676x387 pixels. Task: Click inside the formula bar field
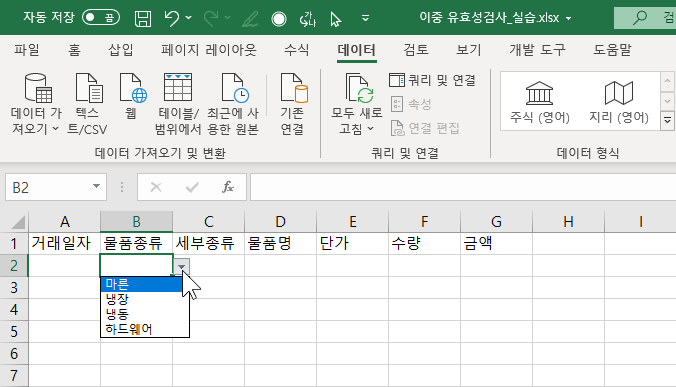point(463,187)
